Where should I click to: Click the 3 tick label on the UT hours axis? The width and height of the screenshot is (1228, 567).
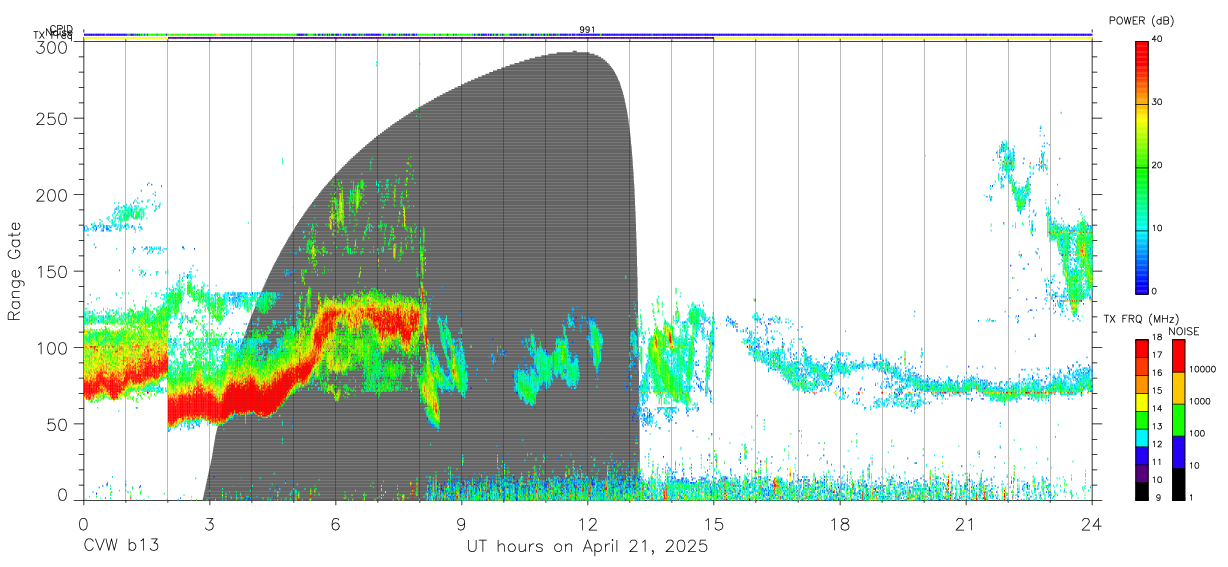[209, 524]
